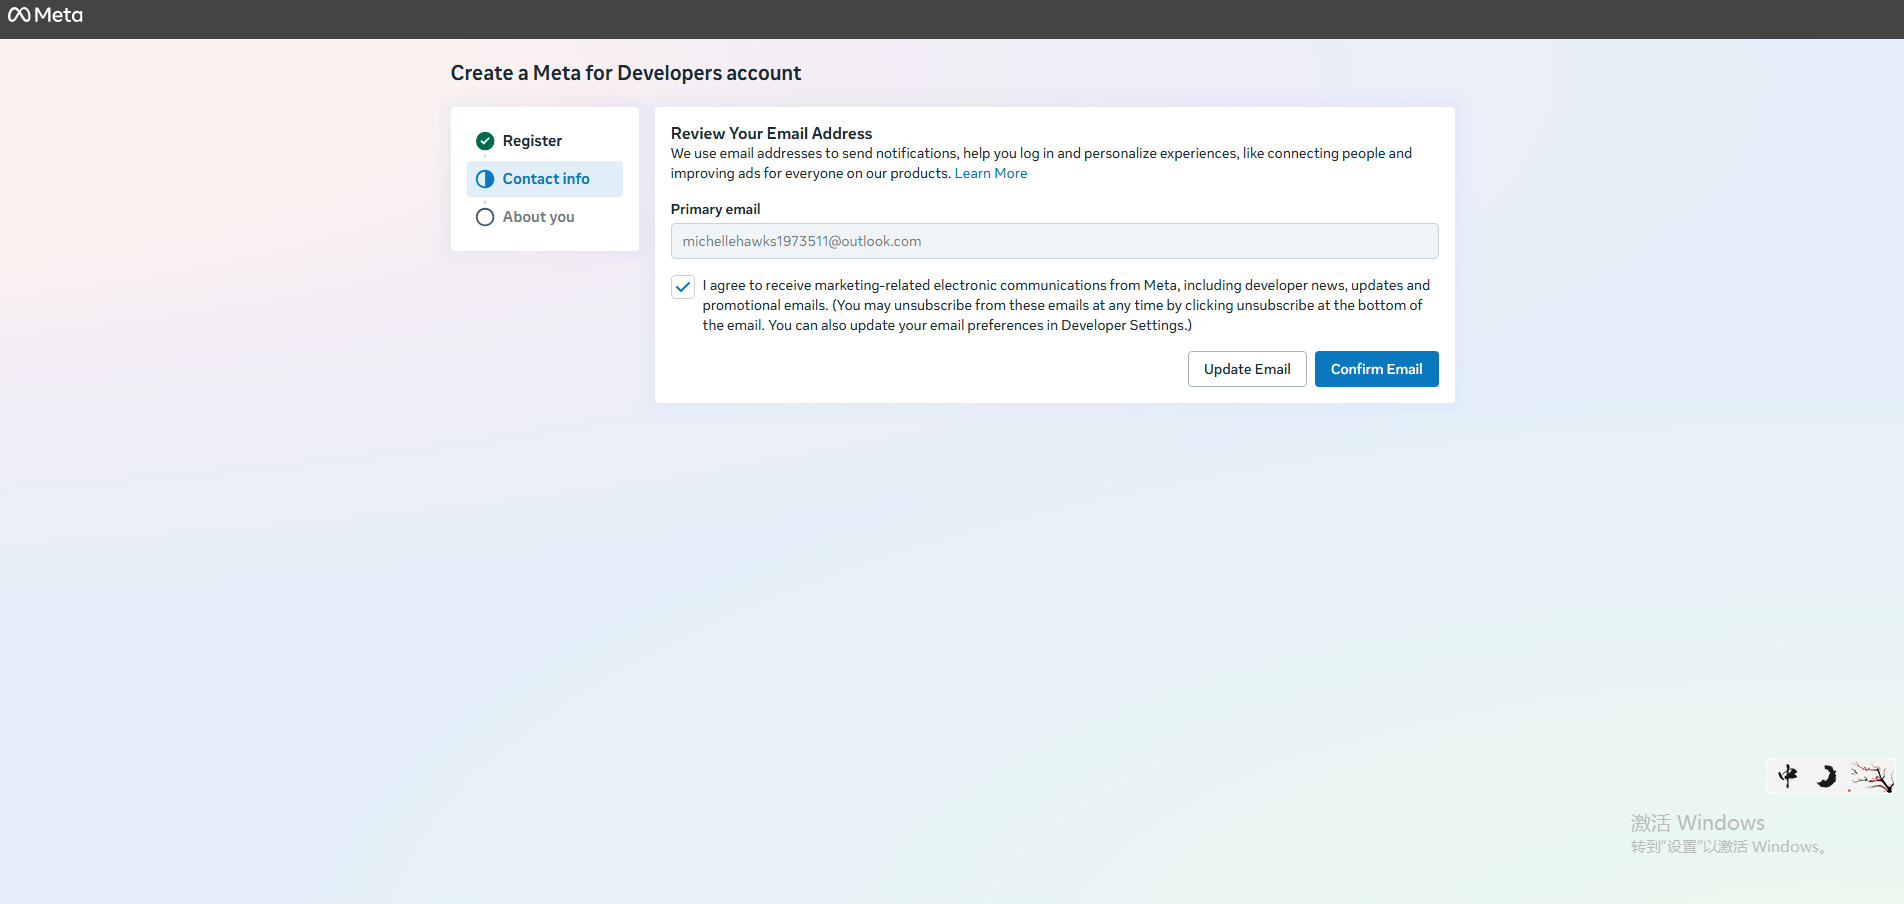Open the Register step
Image resolution: width=1904 pixels, height=904 pixels.
tap(545, 141)
